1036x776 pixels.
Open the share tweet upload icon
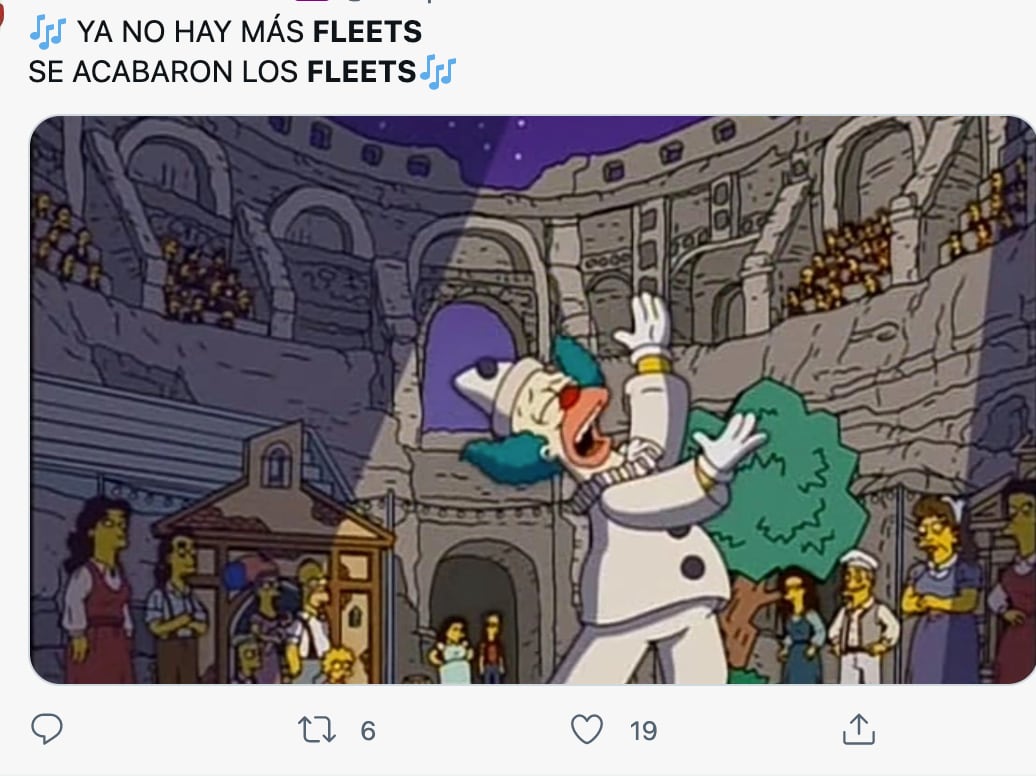pyautogui.click(x=858, y=729)
